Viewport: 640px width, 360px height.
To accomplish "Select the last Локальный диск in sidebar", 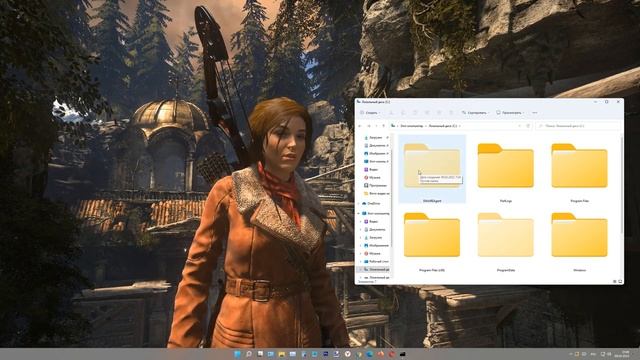I will click(x=376, y=277).
